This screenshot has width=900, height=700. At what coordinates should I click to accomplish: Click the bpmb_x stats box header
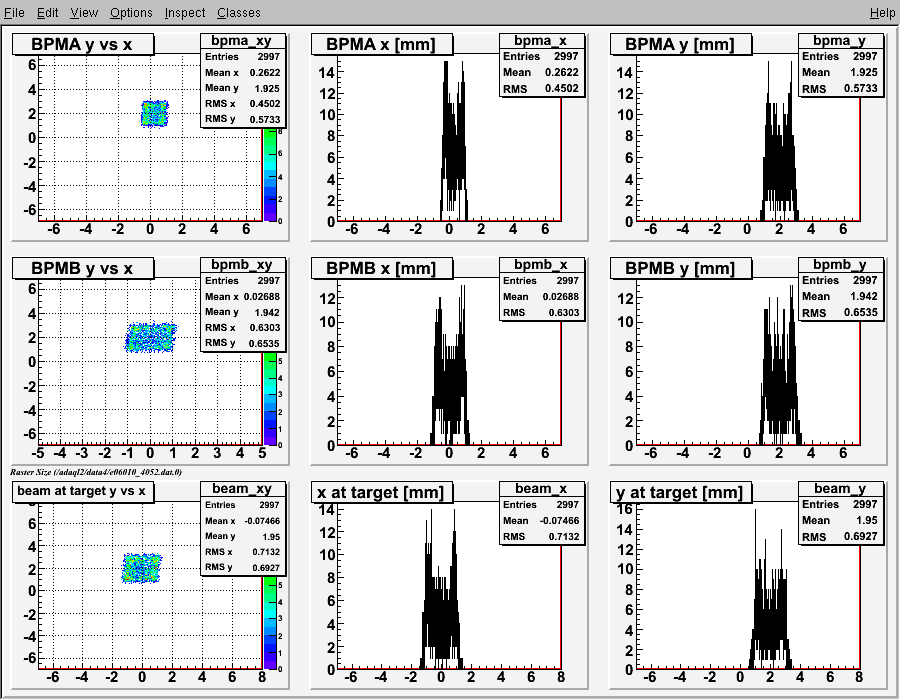tap(541, 265)
